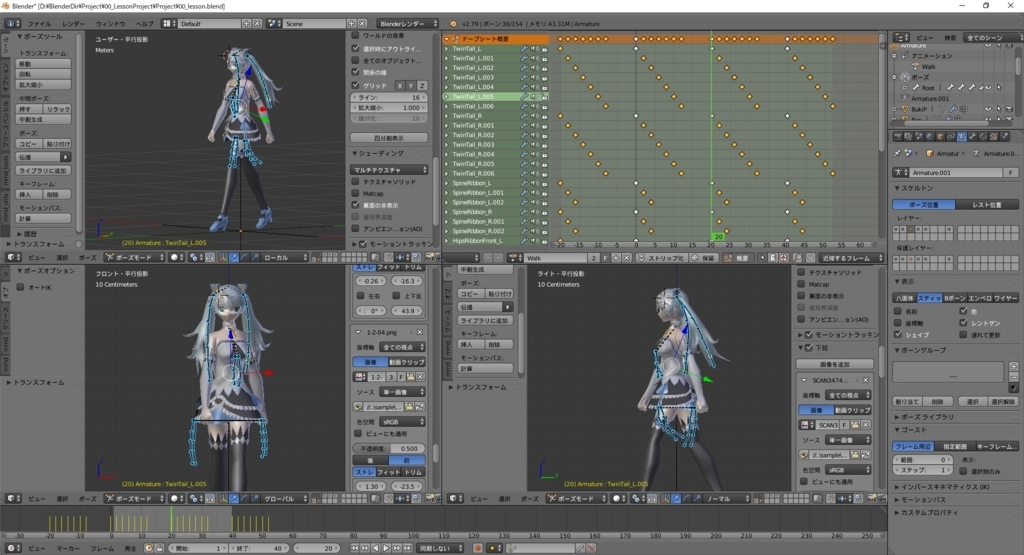The image size is (1024, 555).
Task: Open the Render (レンダー) menu
Action: (73, 24)
